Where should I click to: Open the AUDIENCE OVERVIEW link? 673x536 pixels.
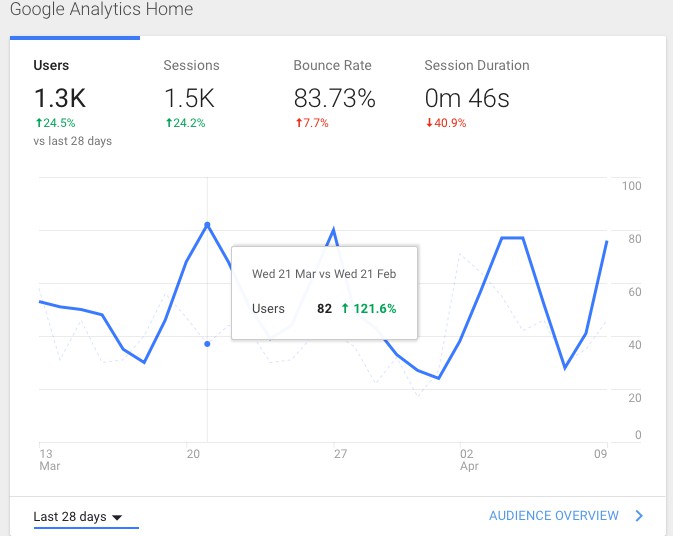point(554,515)
